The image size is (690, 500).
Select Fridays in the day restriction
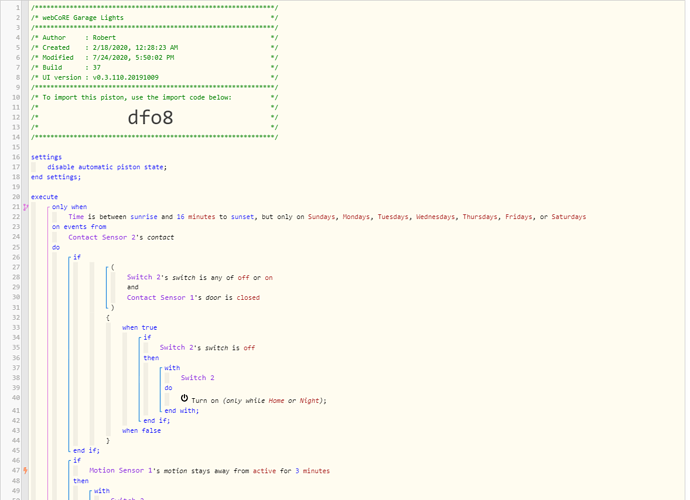tap(518, 217)
